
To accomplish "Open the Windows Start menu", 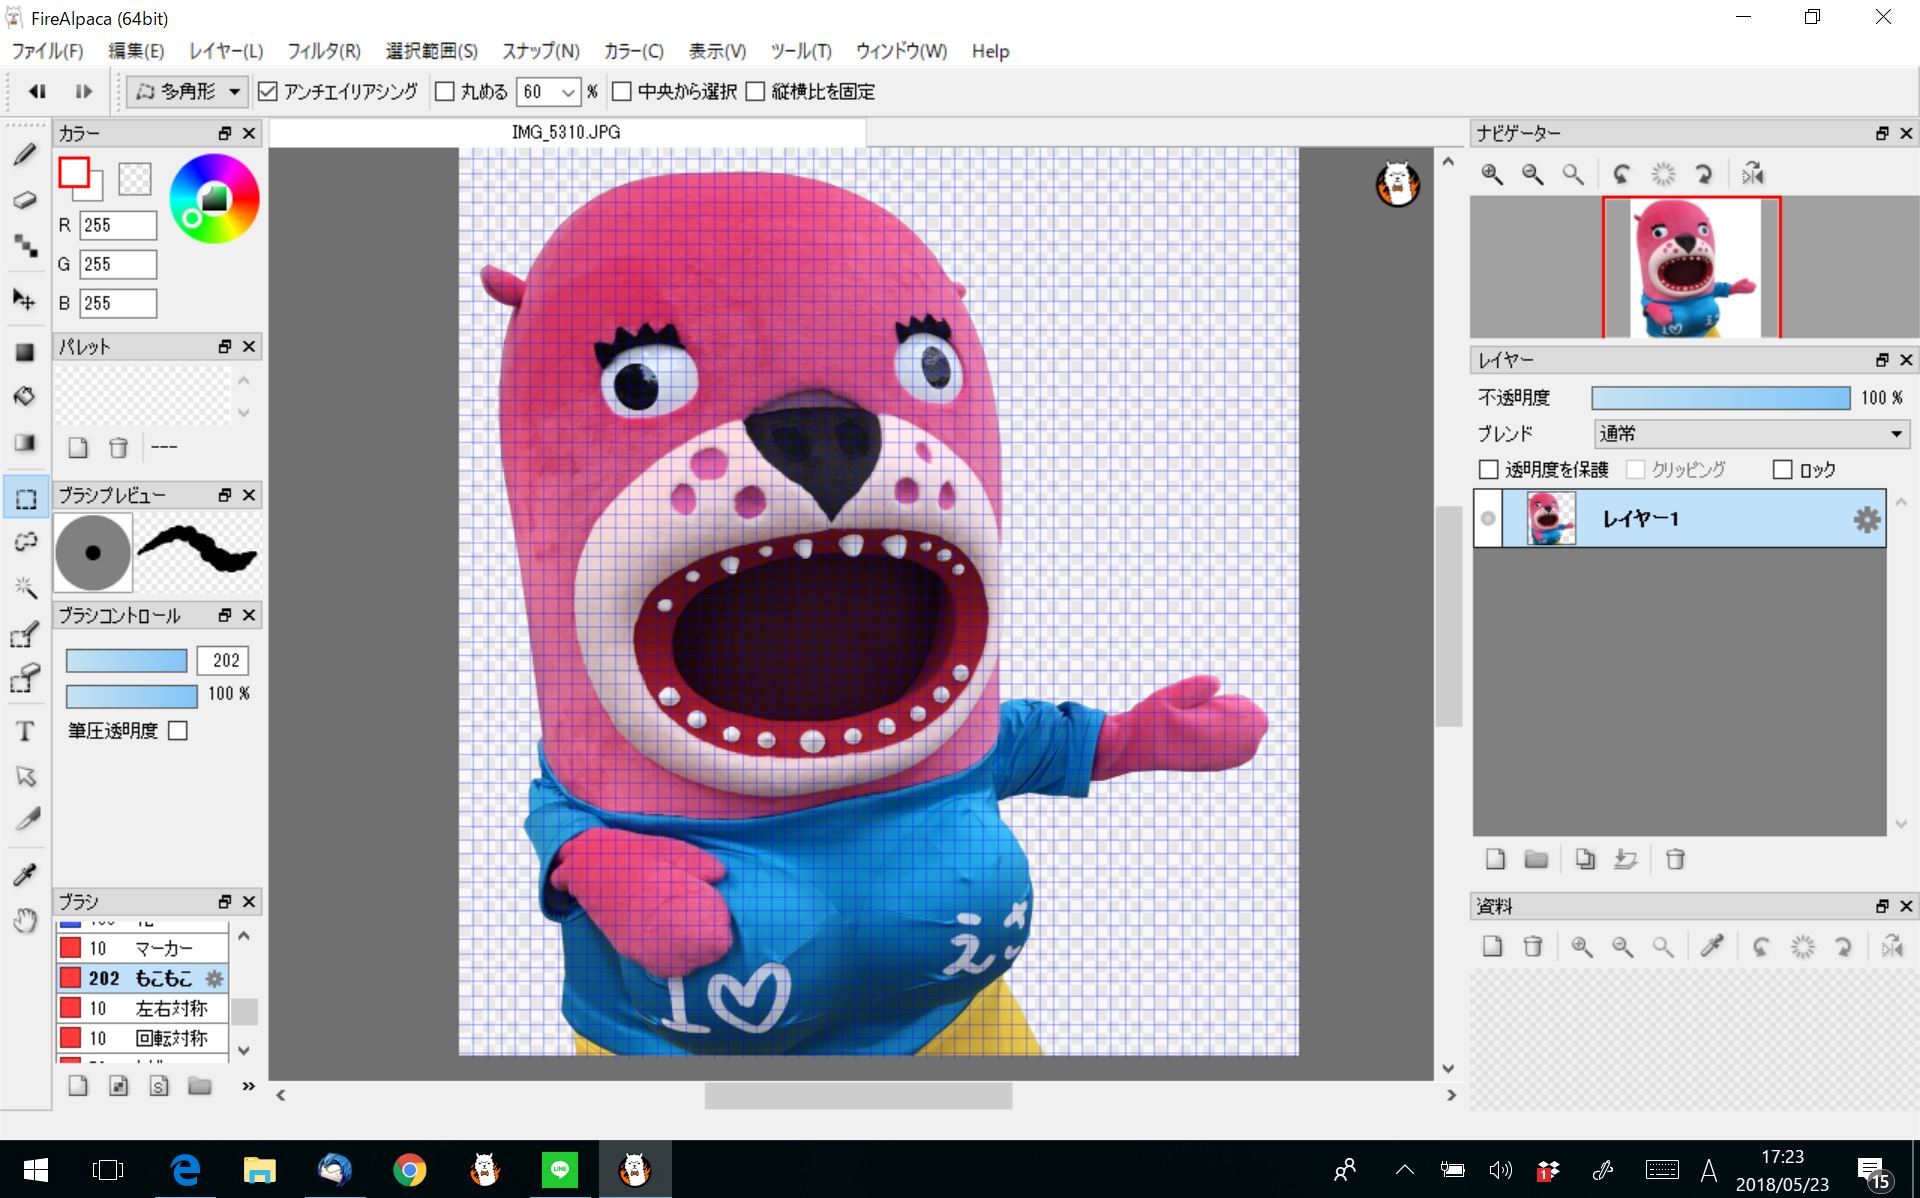I will pyautogui.click(x=35, y=1169).
